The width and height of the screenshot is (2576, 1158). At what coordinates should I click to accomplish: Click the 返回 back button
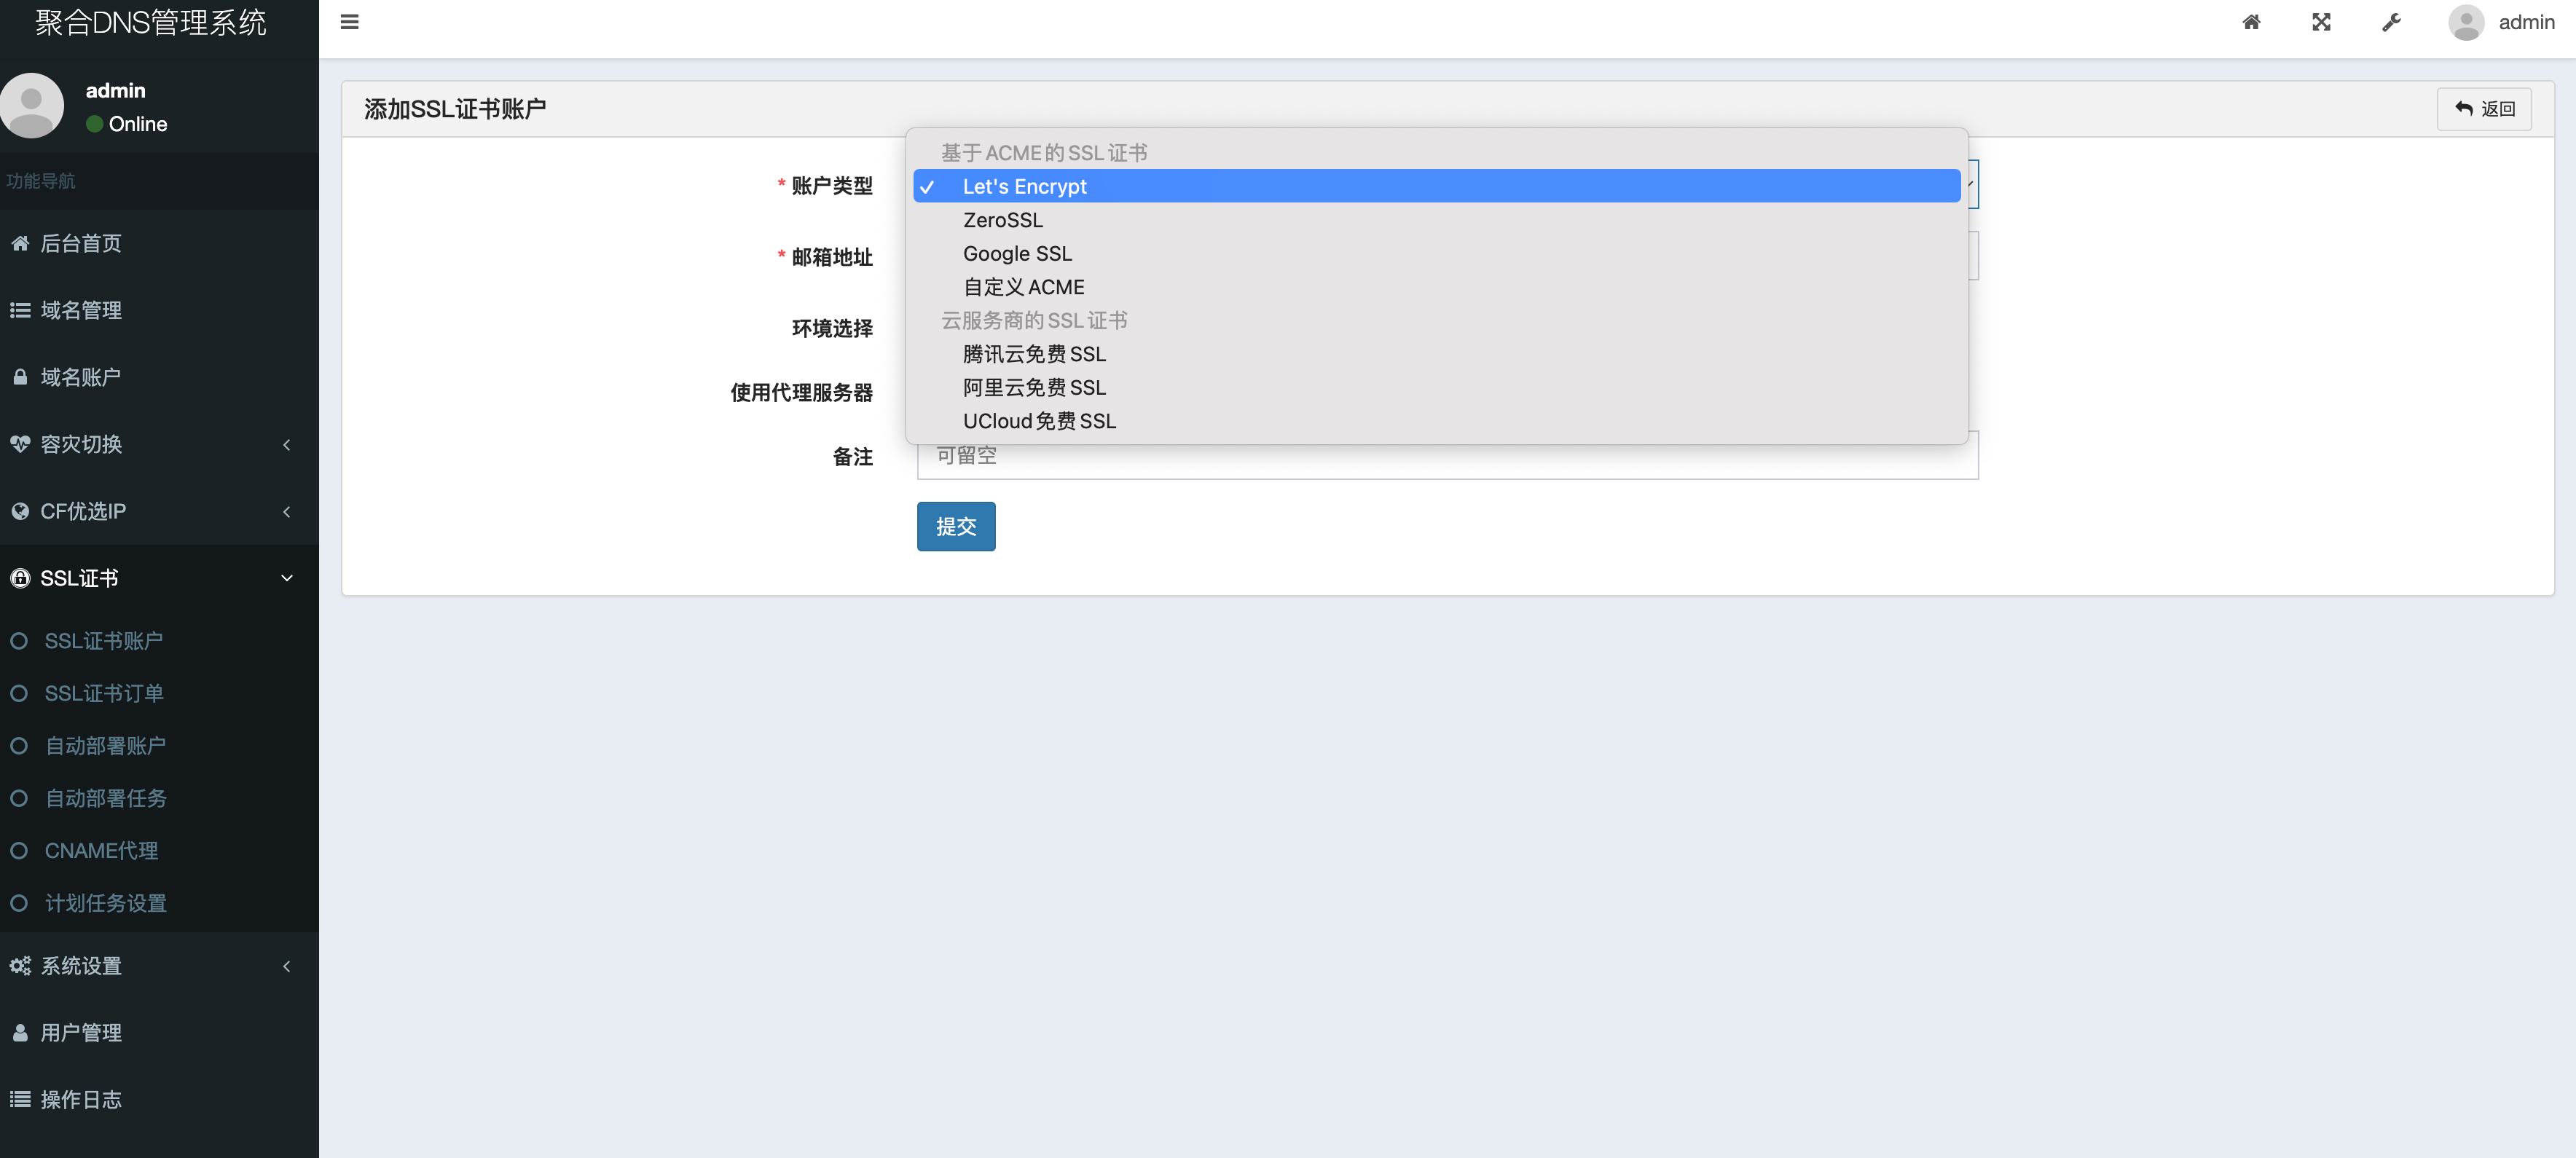(2484, 108)
